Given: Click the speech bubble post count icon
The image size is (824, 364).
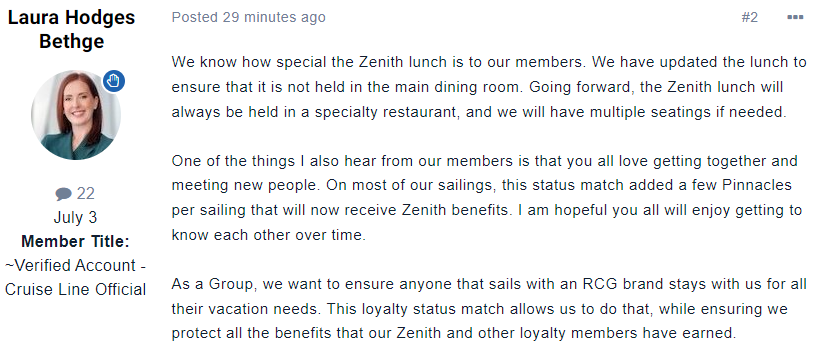Looking at the screenshot, I should (63, 194).
